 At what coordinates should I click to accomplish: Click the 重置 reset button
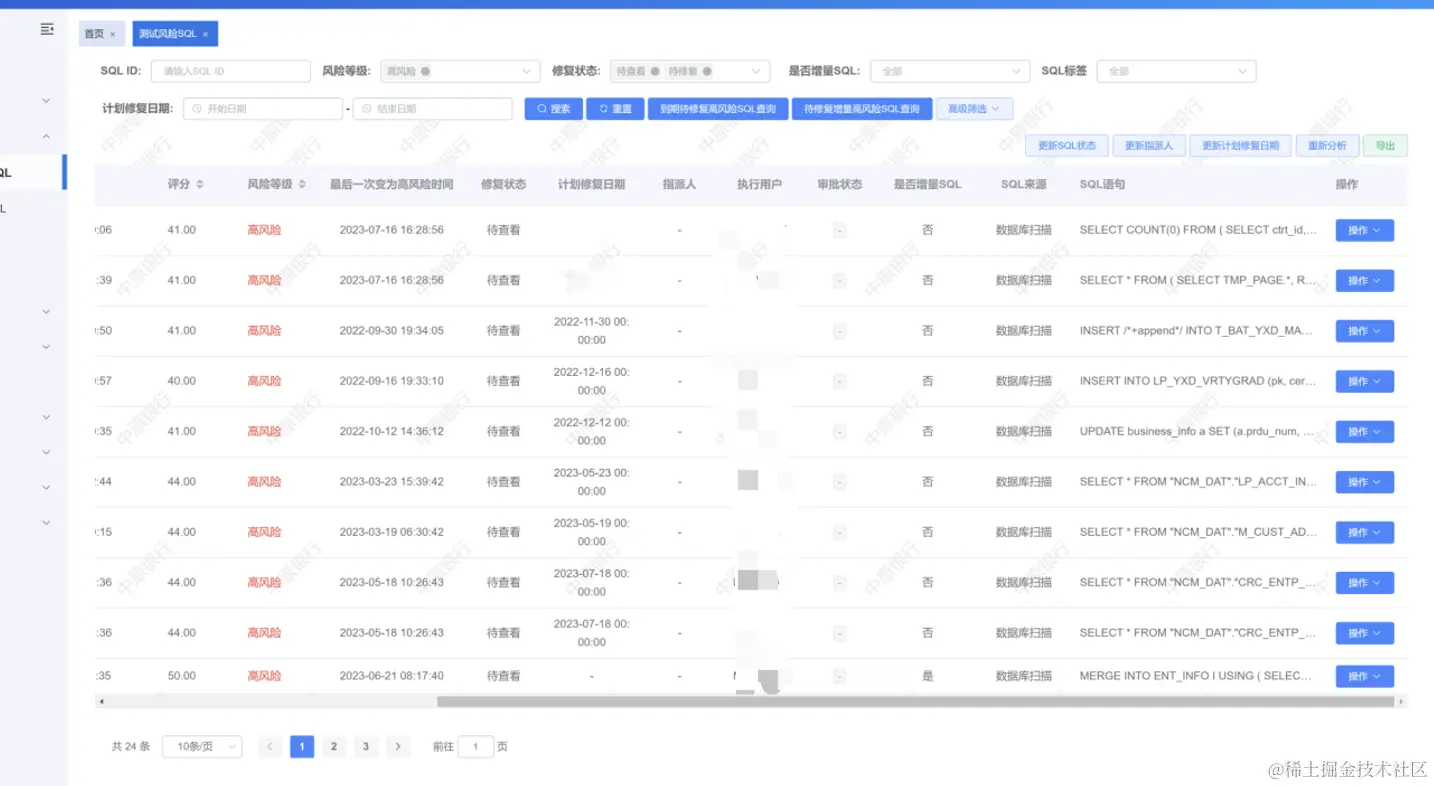[x=615, y=109]
